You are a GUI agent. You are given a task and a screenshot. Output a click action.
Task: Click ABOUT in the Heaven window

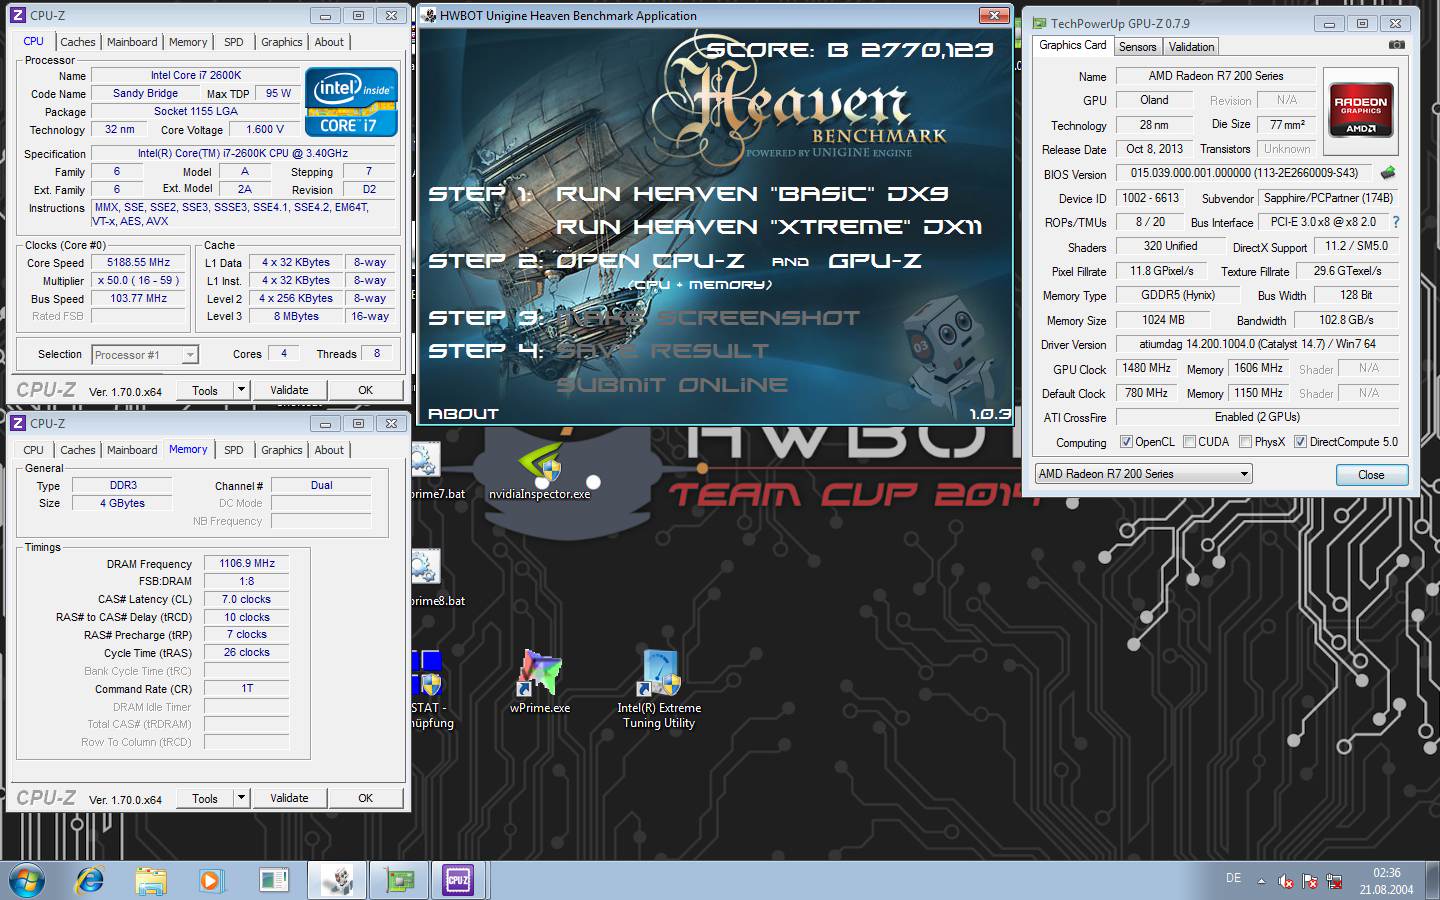pyautogui.click(x=463, y=413)
